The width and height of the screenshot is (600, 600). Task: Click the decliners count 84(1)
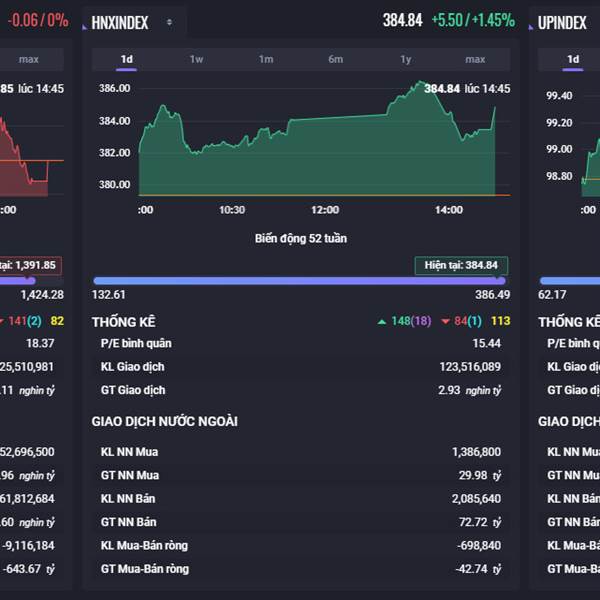pyautogui.click(x=468, y=321)
